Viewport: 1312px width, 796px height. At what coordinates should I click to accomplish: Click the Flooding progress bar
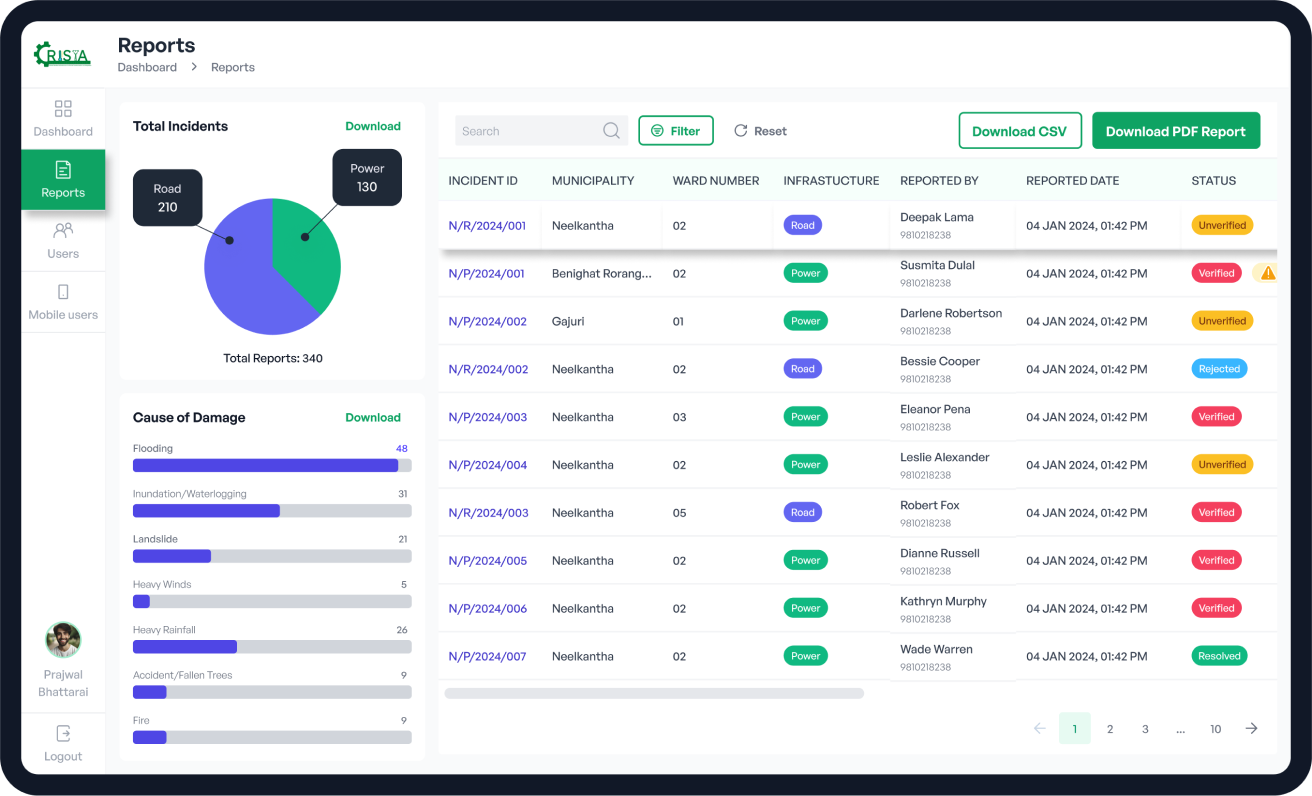(x=272, y=465)
